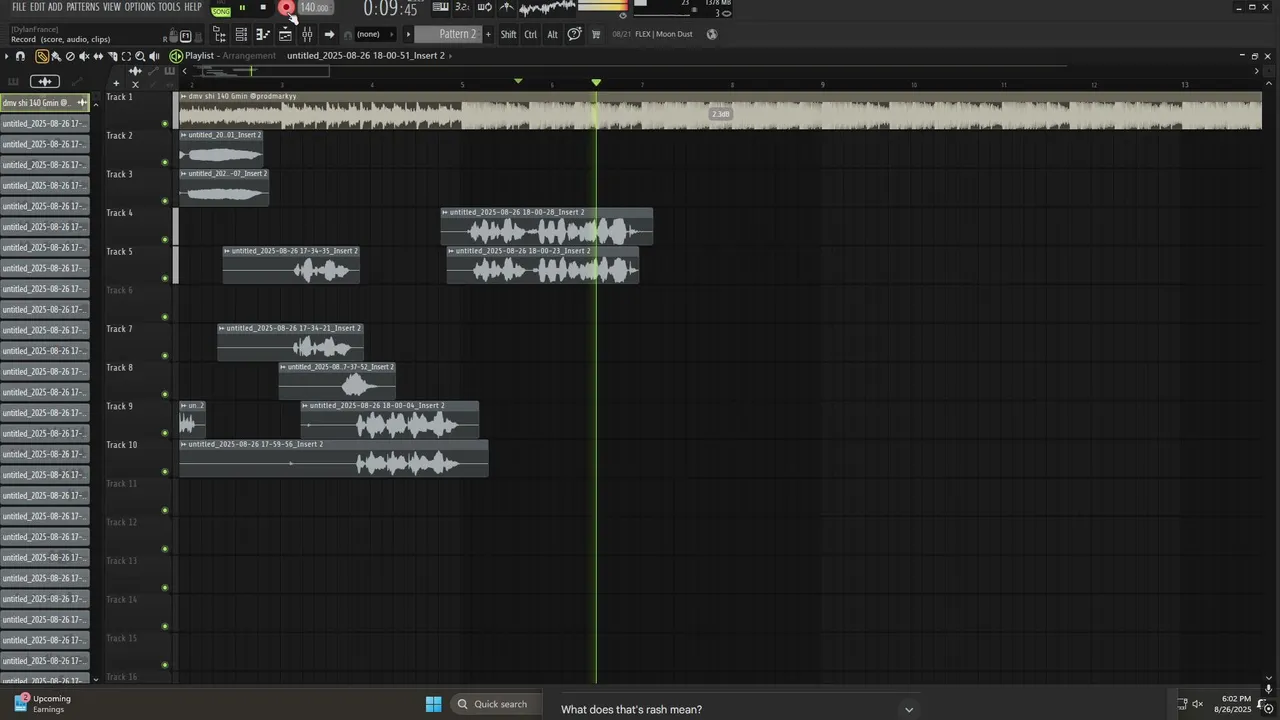Click the song time display 0:09:45
Viewport: 1280px width, 720px height.
click(x=391, y=9)
